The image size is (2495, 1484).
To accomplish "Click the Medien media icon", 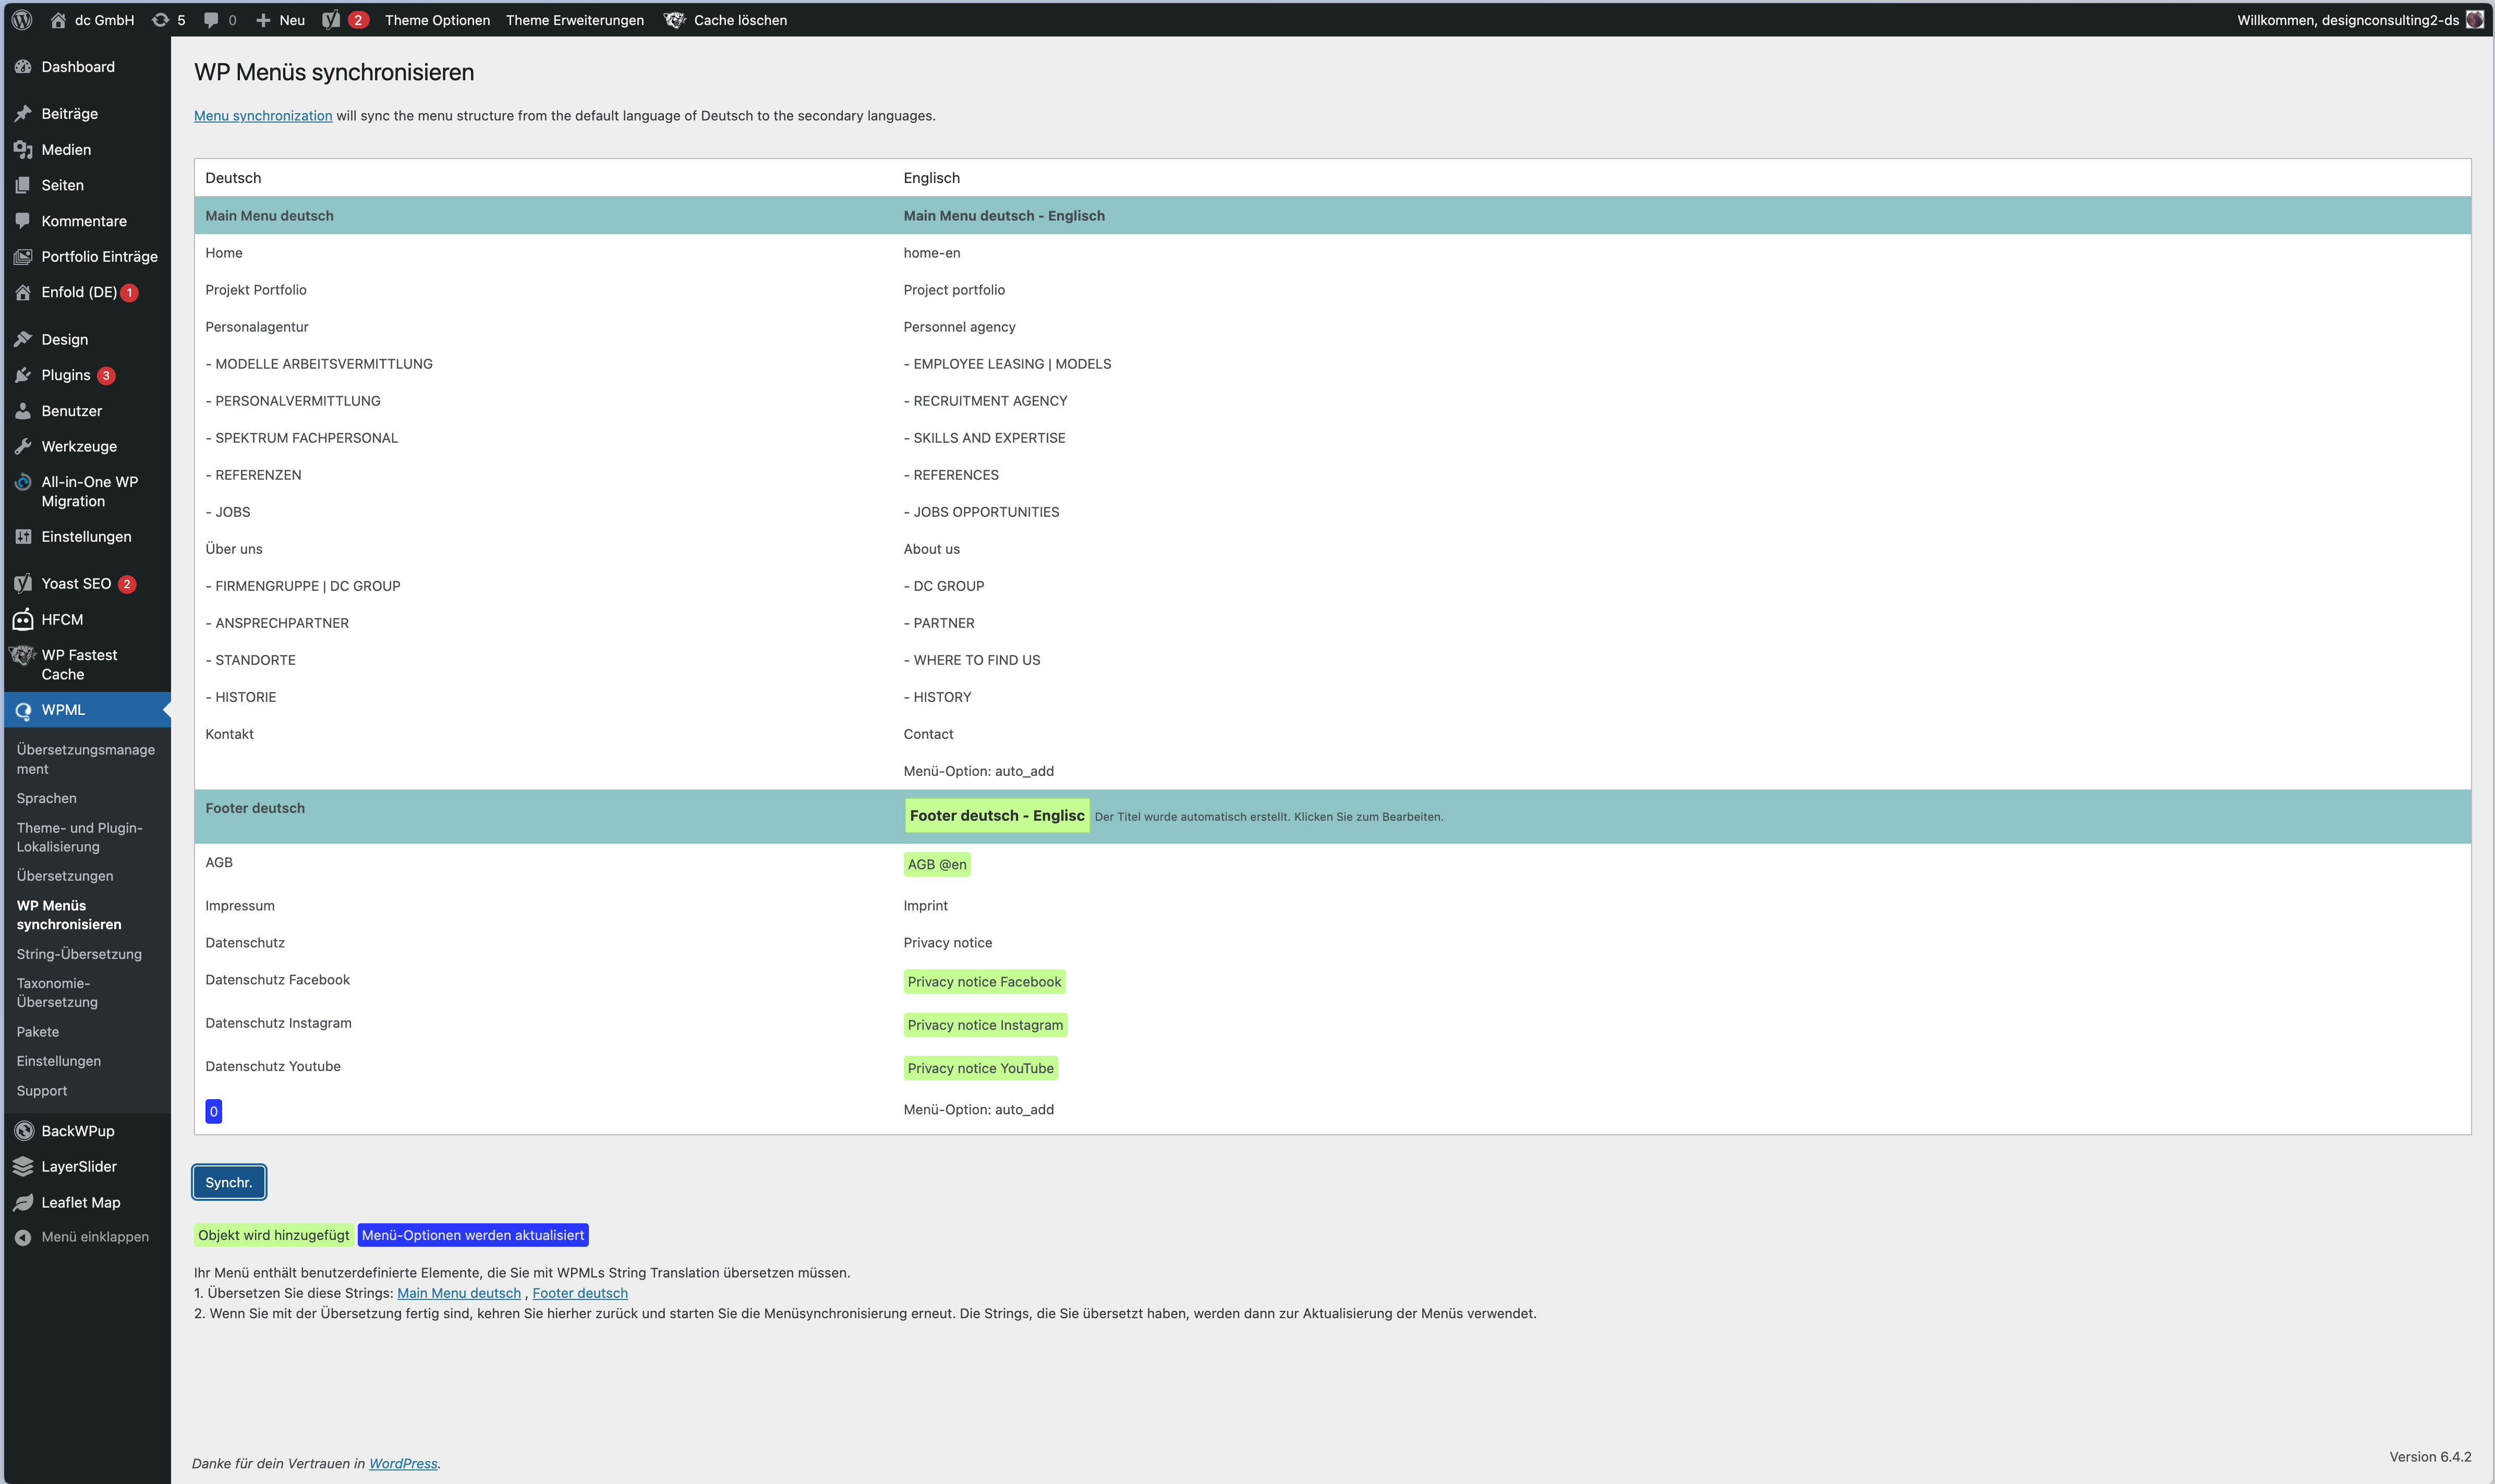I will pos(23,150).
